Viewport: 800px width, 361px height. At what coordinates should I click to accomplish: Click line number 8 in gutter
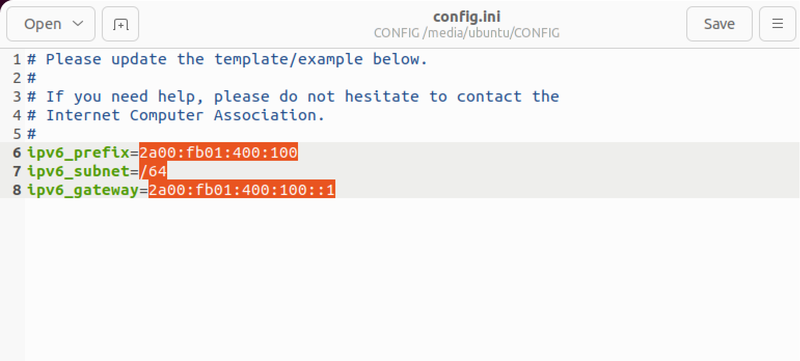[x=17, y=190]
